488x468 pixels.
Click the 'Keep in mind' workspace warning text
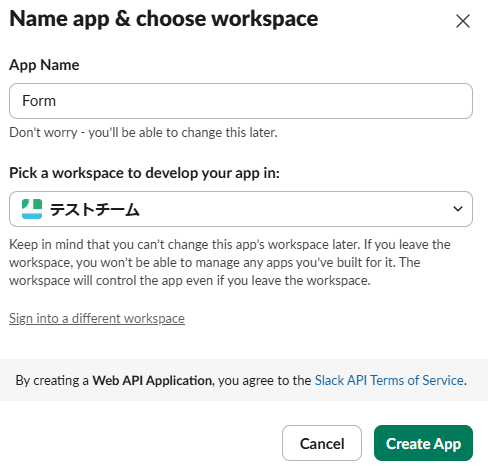(230, 262)
